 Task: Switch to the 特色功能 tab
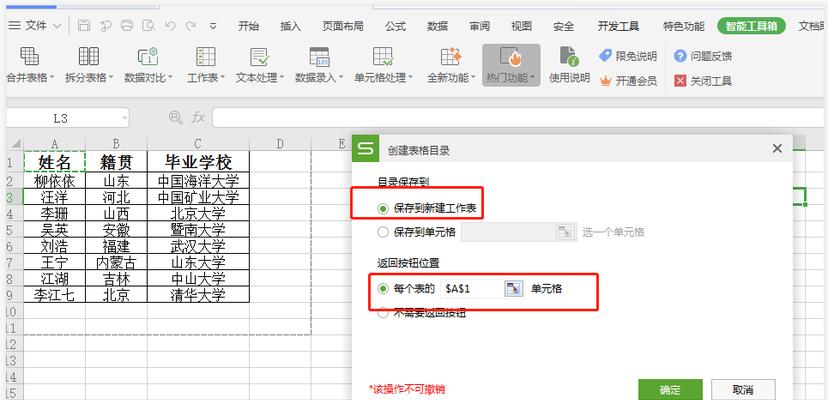(684, 26)
